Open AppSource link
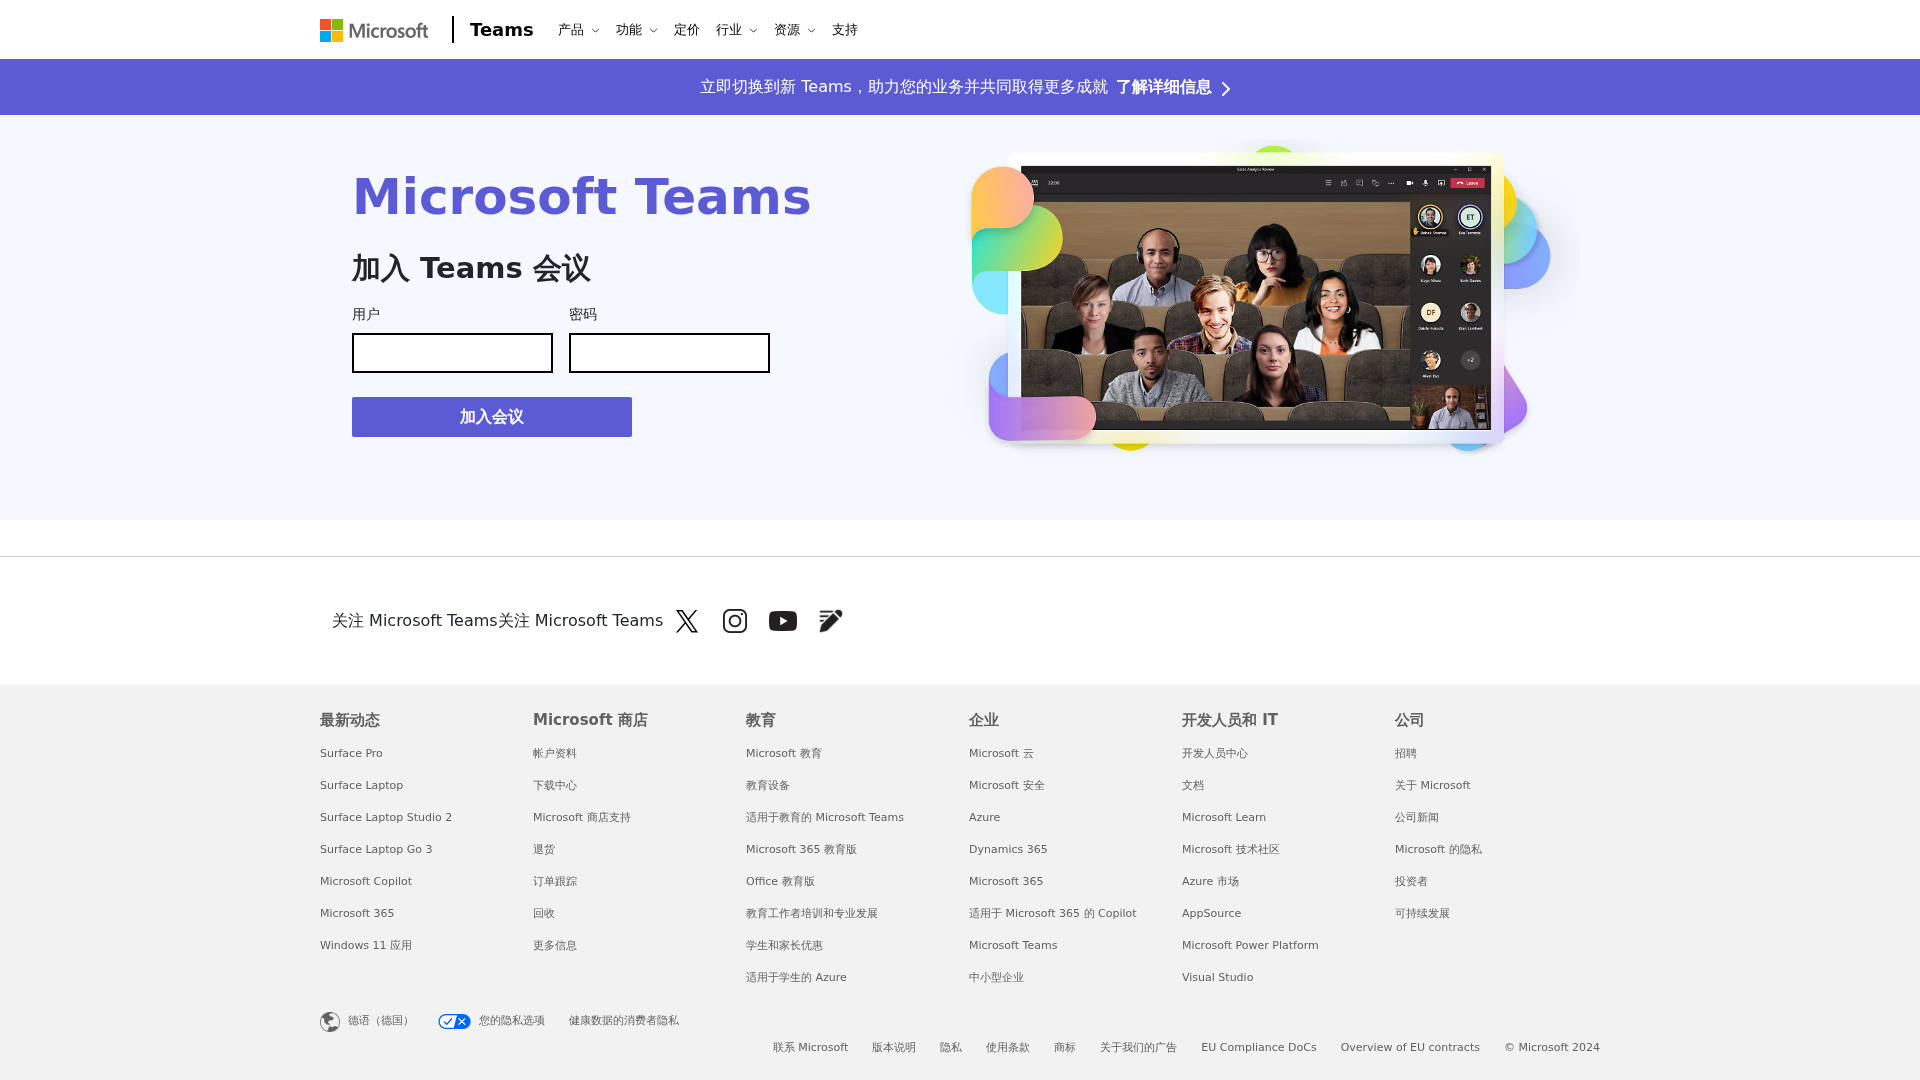The width and height of the screenshot is (1920, 1080). (x=1211, y=913)
